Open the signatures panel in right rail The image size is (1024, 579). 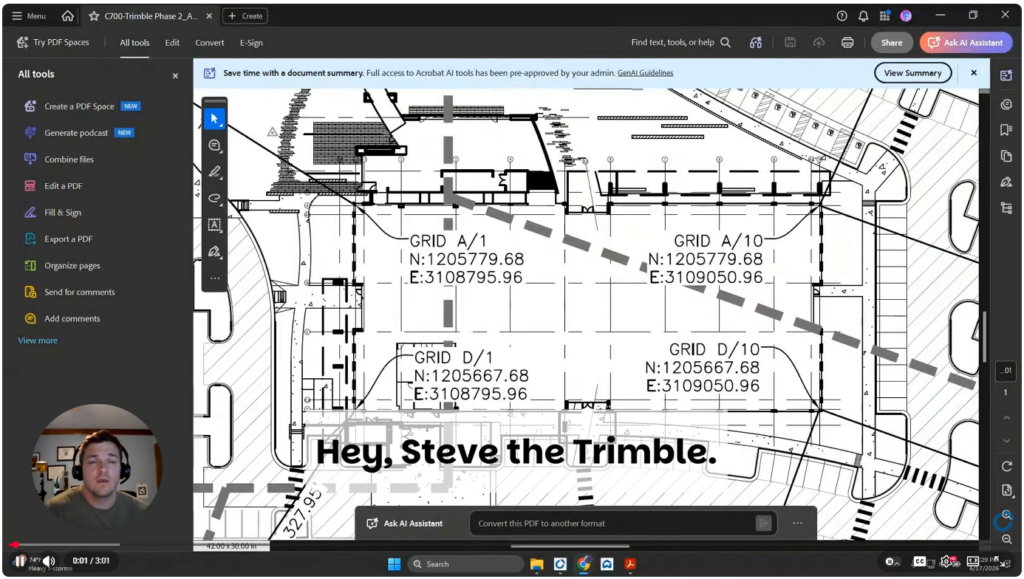pyautogui.click(x=1006, y=182)
